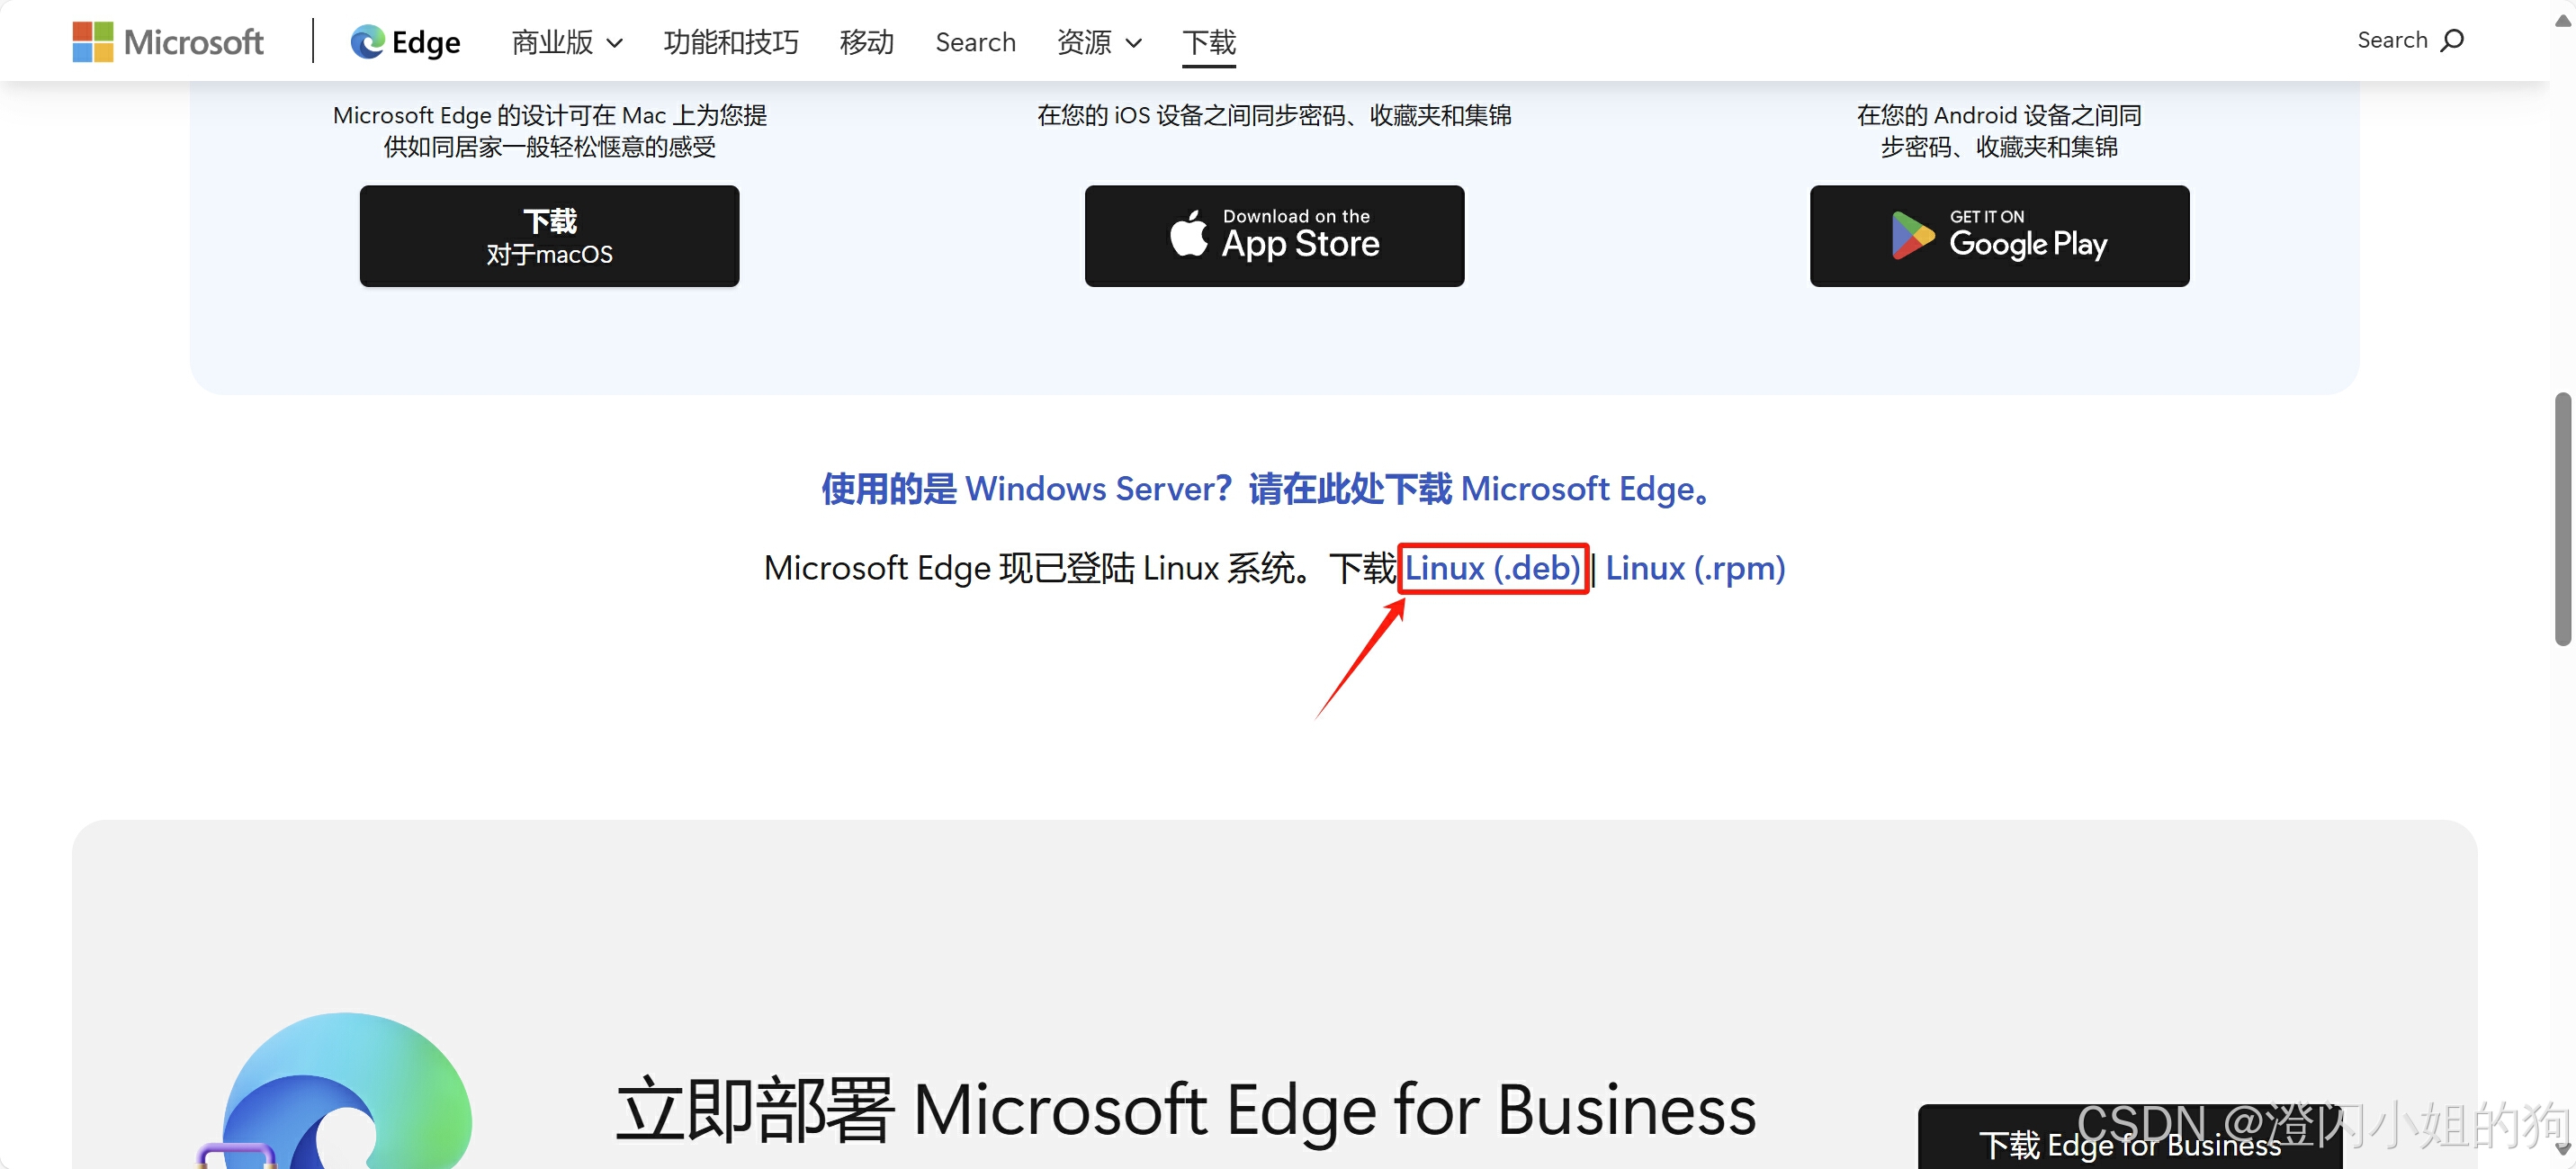Open the 功能和技巧 menu item
The width and height of the screenshot is (2576, 1169).
click(730, 42)
